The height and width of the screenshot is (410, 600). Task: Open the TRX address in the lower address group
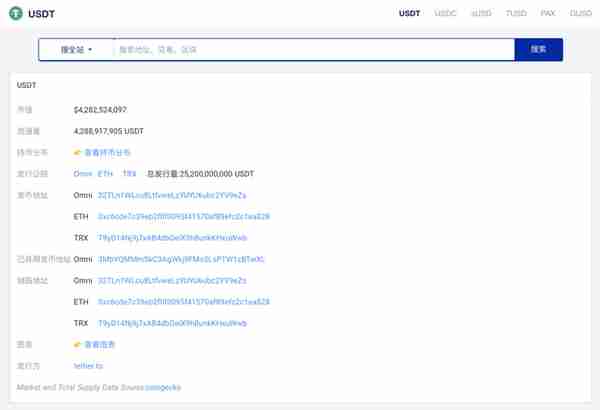[173, 323]
